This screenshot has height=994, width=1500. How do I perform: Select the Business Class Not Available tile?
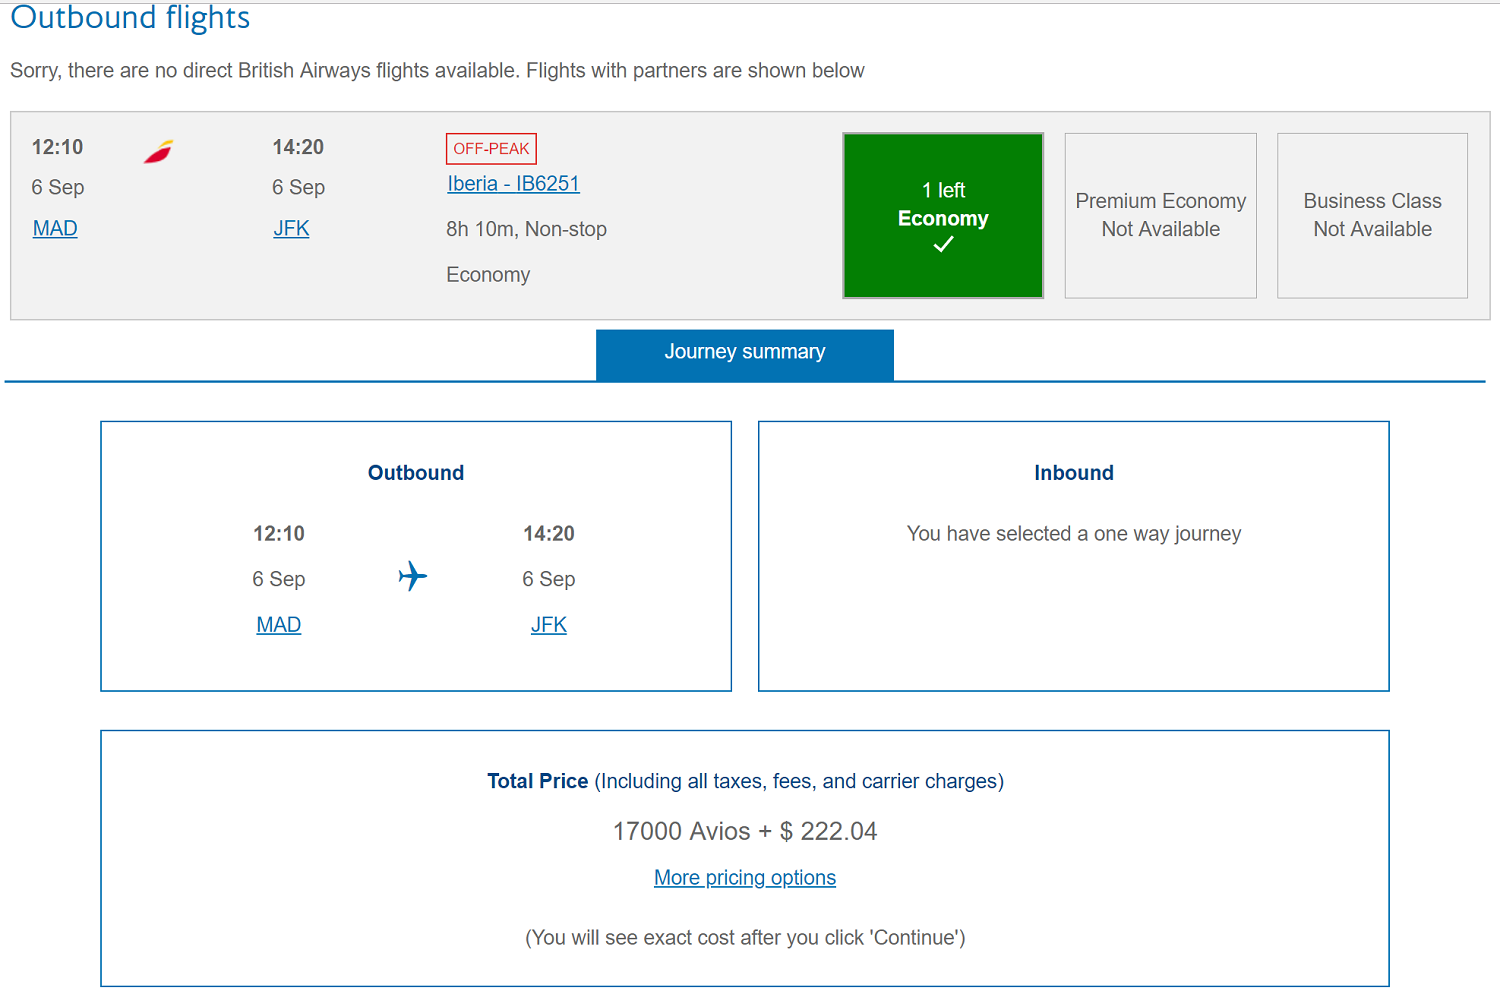click(1372, 215)
